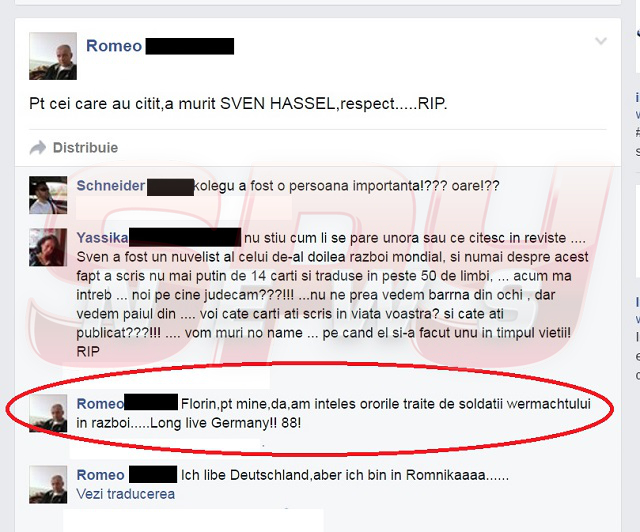The width and height of the screenshot is (640, 532).
Task: Open the post options chevron menu
Action: point(601,41)
